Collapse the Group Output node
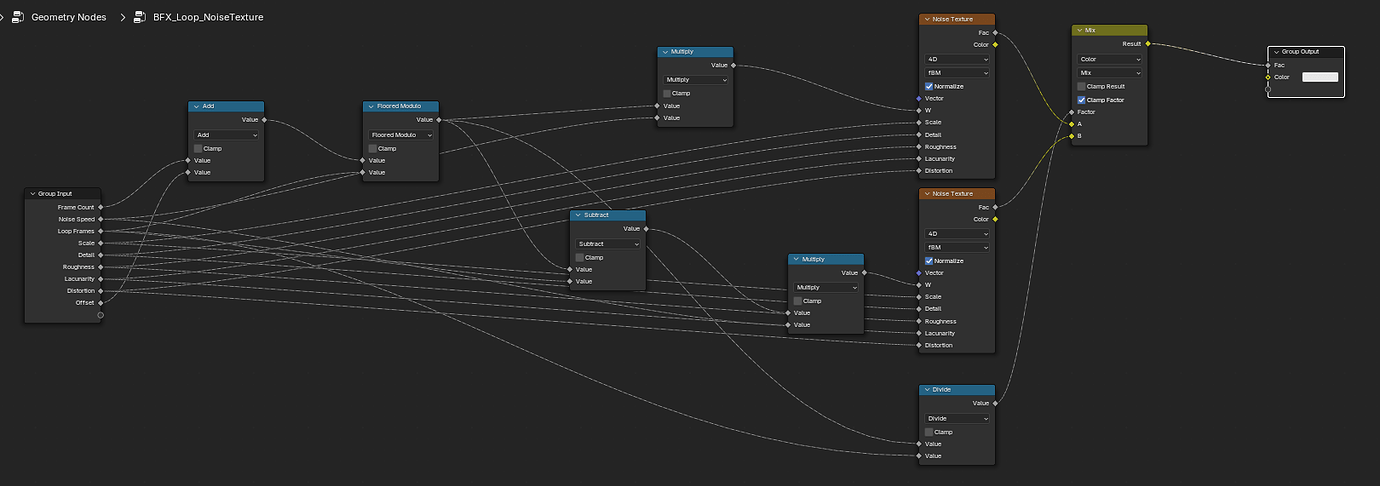1380x486 pixels. (x=1277, y=51)
